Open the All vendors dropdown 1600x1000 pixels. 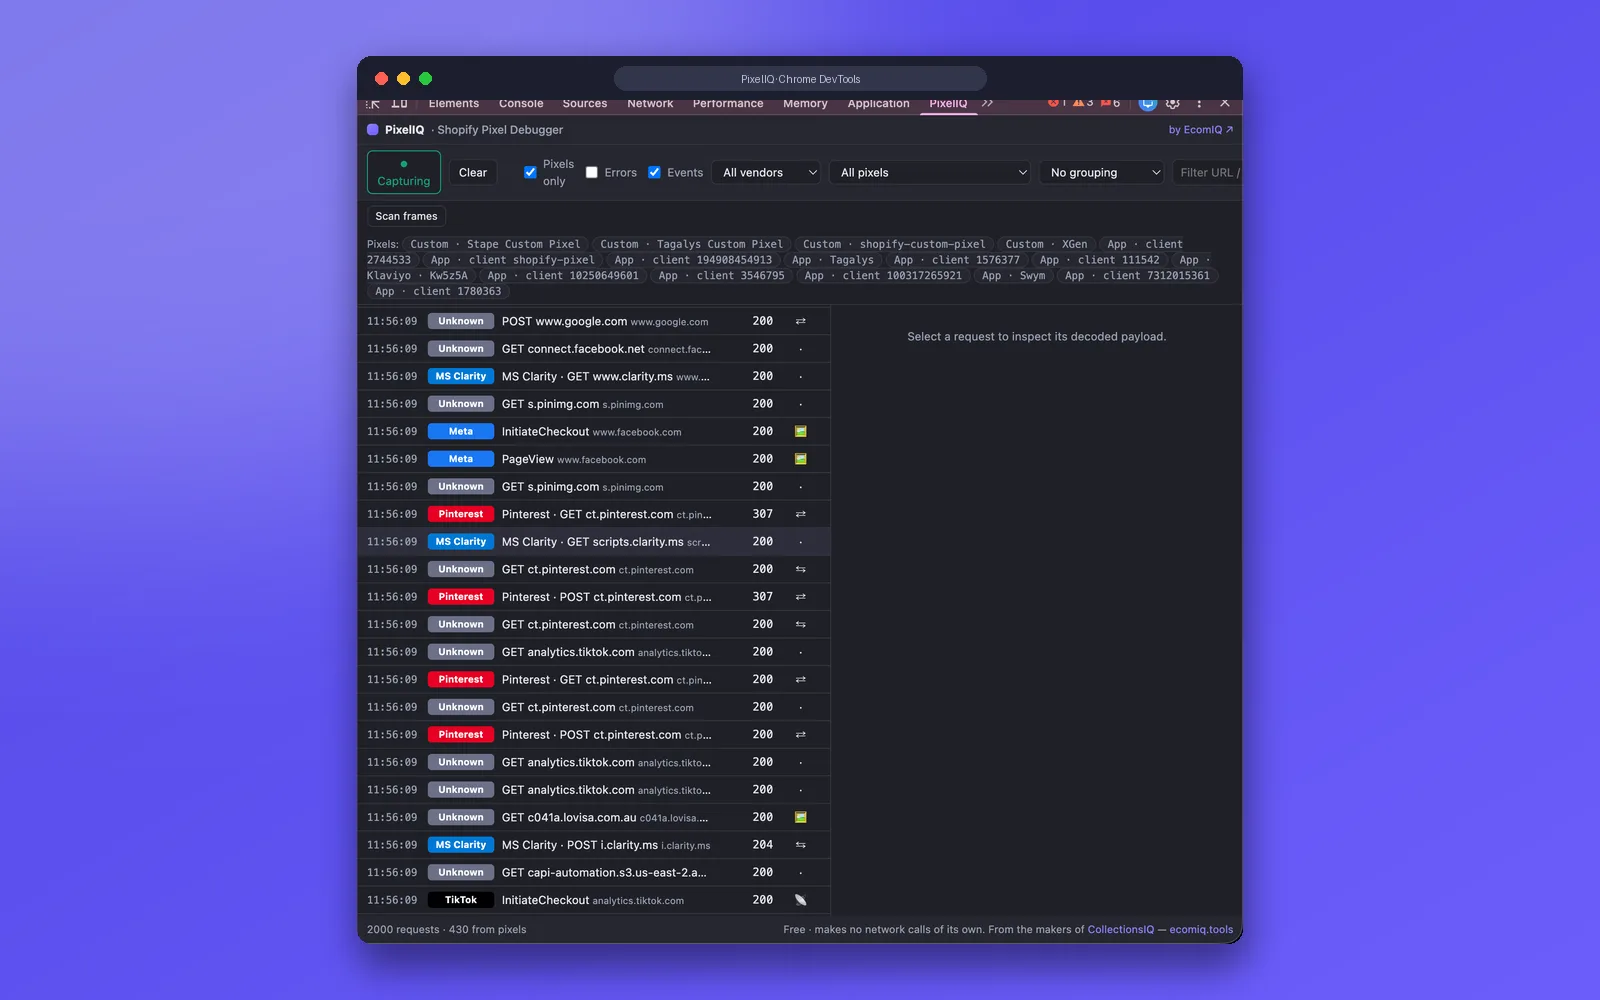766,173
